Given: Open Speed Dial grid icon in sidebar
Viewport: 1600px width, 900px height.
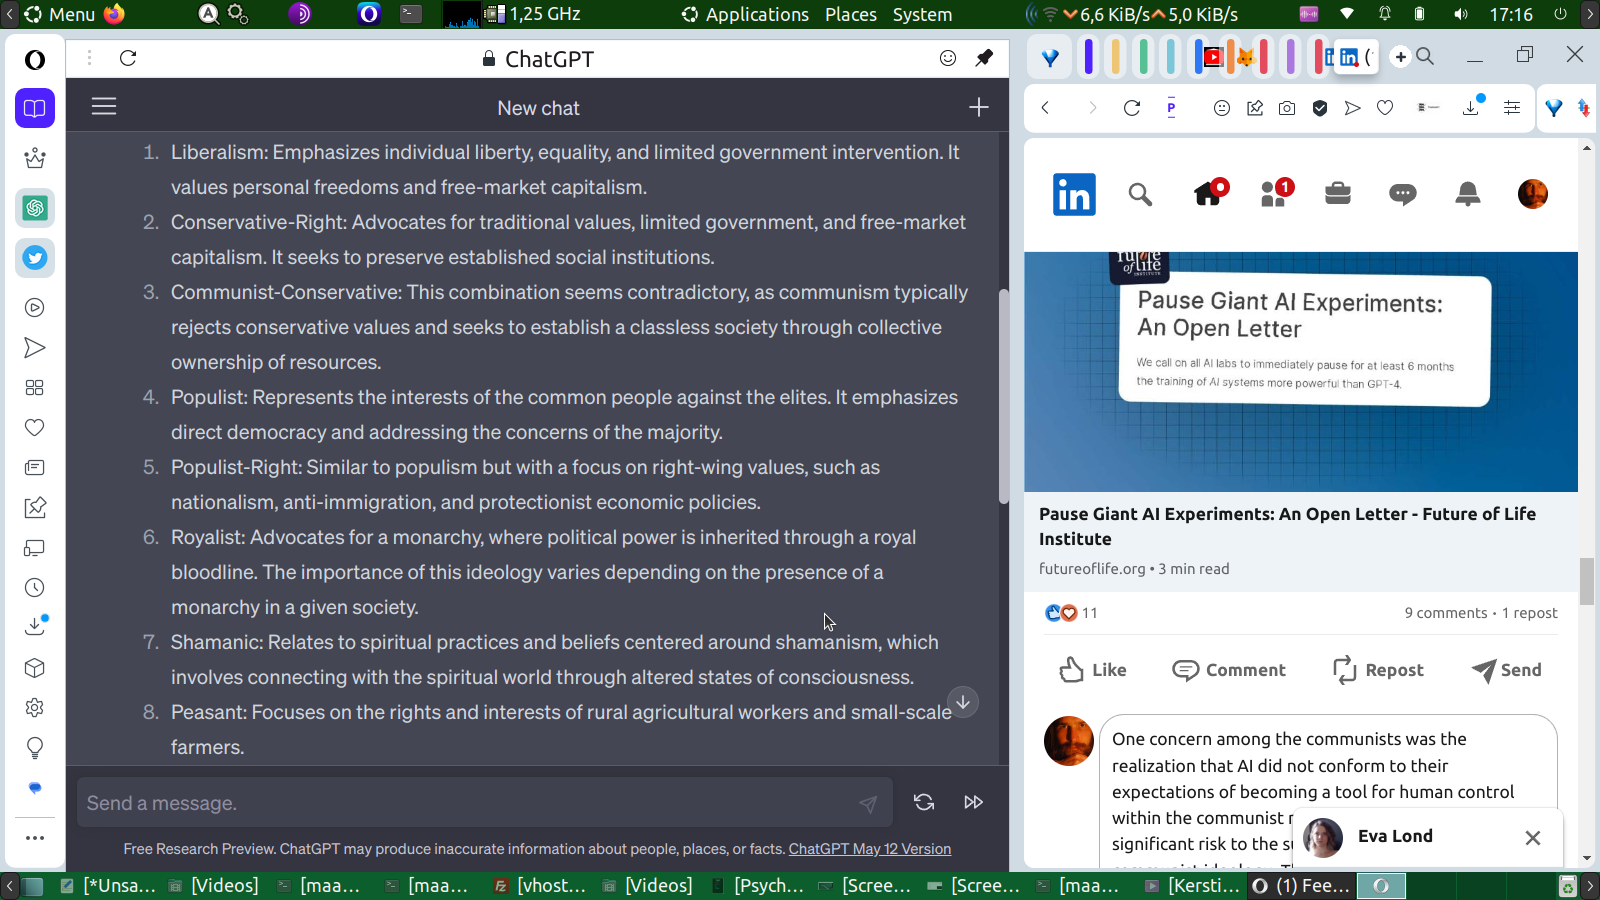Looking at the screenshot, I should [x=35, y=388].
